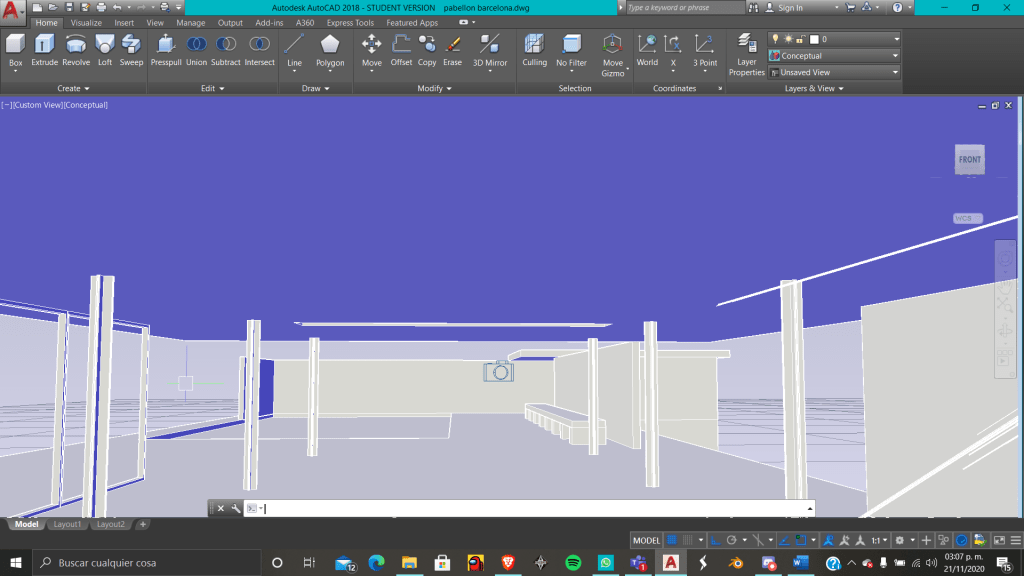1024x576 pixels.
Task: Click the 3D Mirror tool
Action: pos(490,49)
